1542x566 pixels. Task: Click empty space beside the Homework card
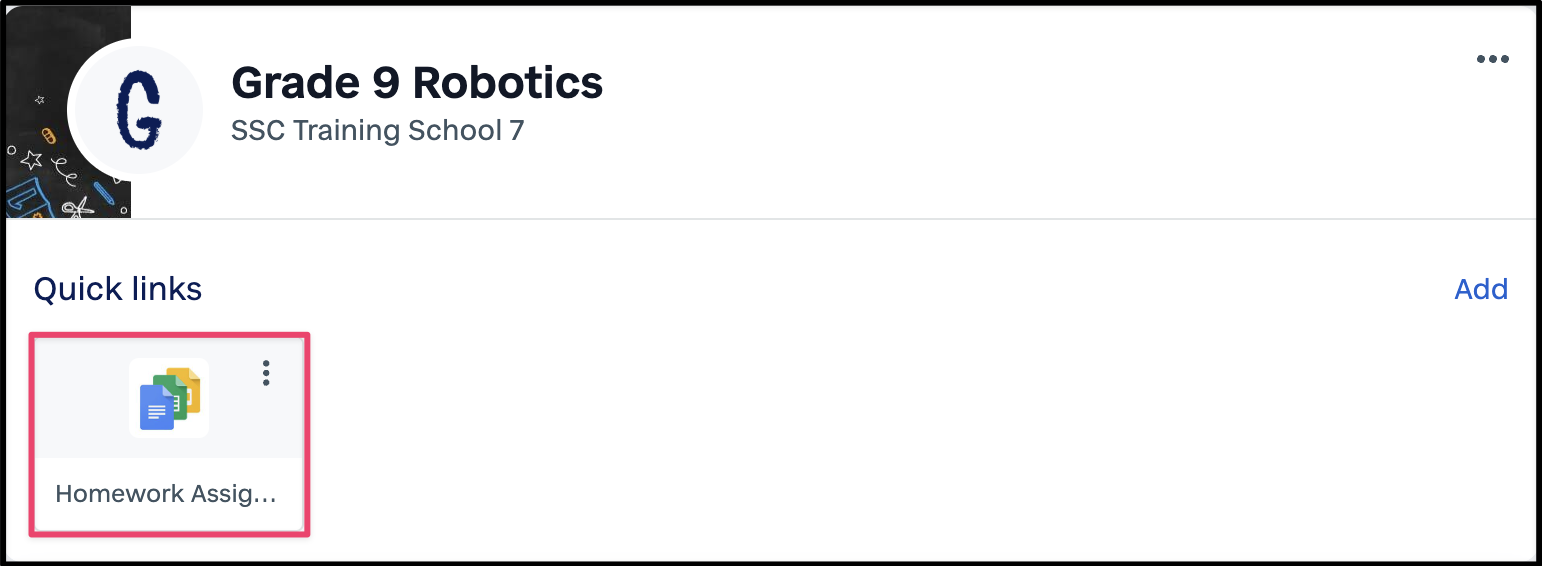tap(900, 434)
